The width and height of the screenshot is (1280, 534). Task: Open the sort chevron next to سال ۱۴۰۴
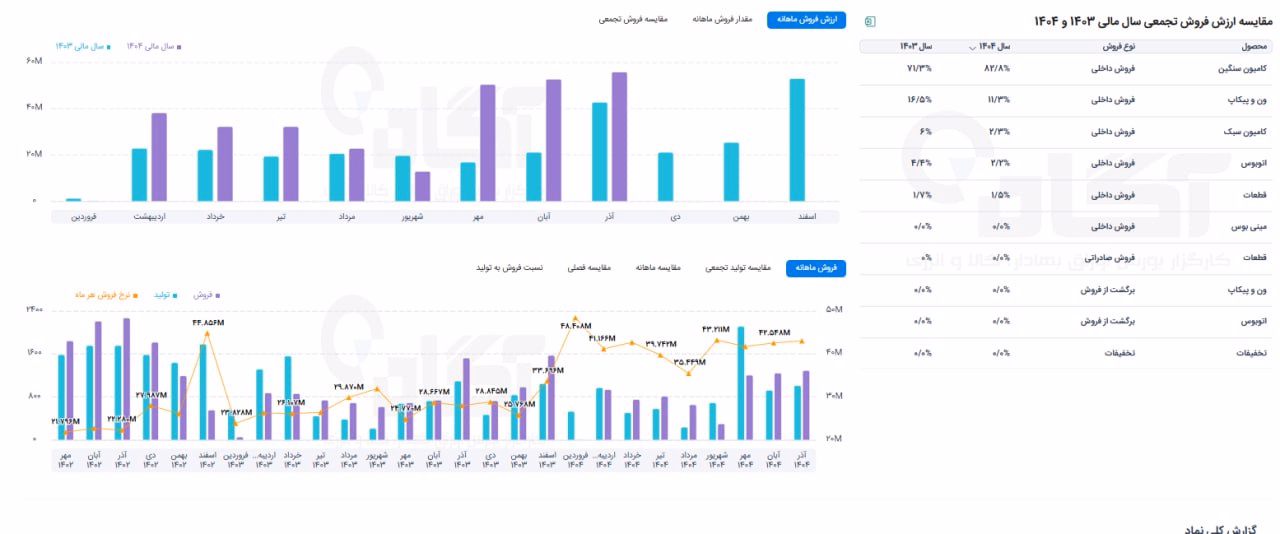click(x=974, y=47)
